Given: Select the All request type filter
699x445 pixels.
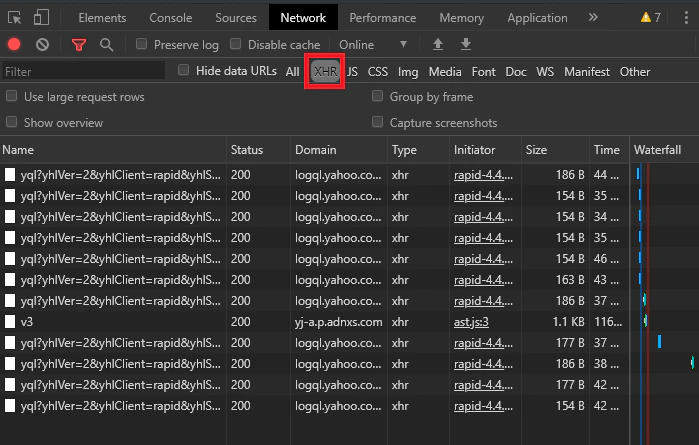Looking at the screenshot, I should (x=292, y=72).
